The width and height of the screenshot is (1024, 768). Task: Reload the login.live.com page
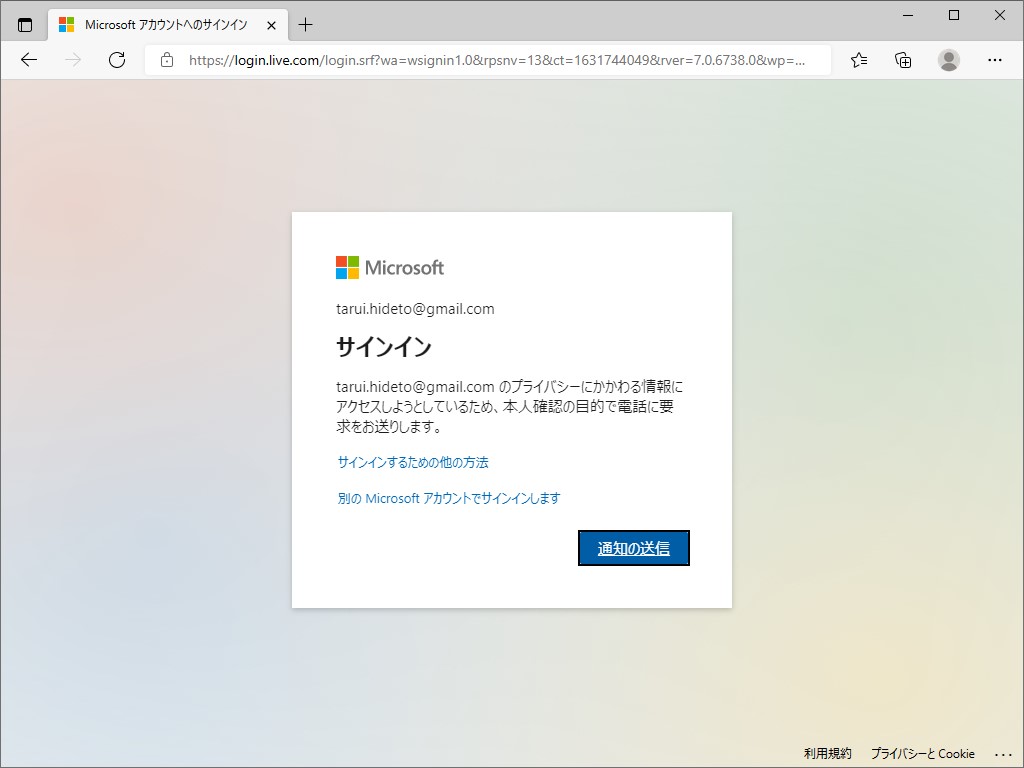click(117, 60)
